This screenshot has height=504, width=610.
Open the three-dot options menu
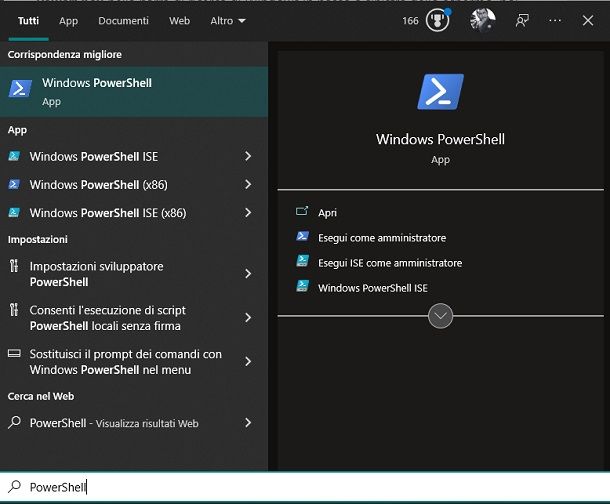pos(555,21)
